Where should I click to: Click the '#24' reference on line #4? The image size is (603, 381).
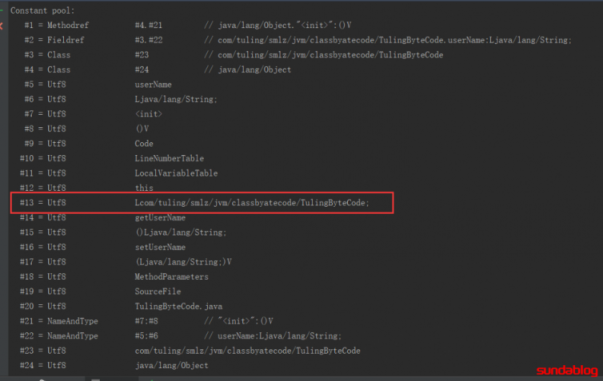(x=142, y=70)
